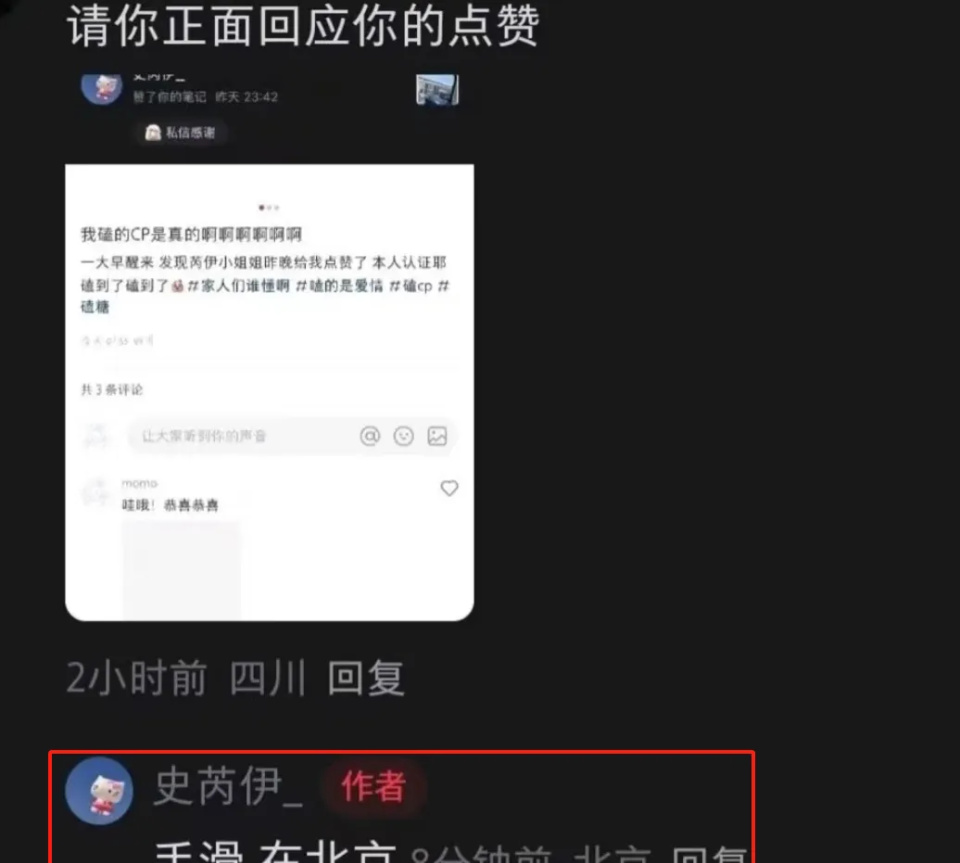Tap the image attachment icon in comment box
The height and width of the screenshot is (863, 960).
coord(437,436)
